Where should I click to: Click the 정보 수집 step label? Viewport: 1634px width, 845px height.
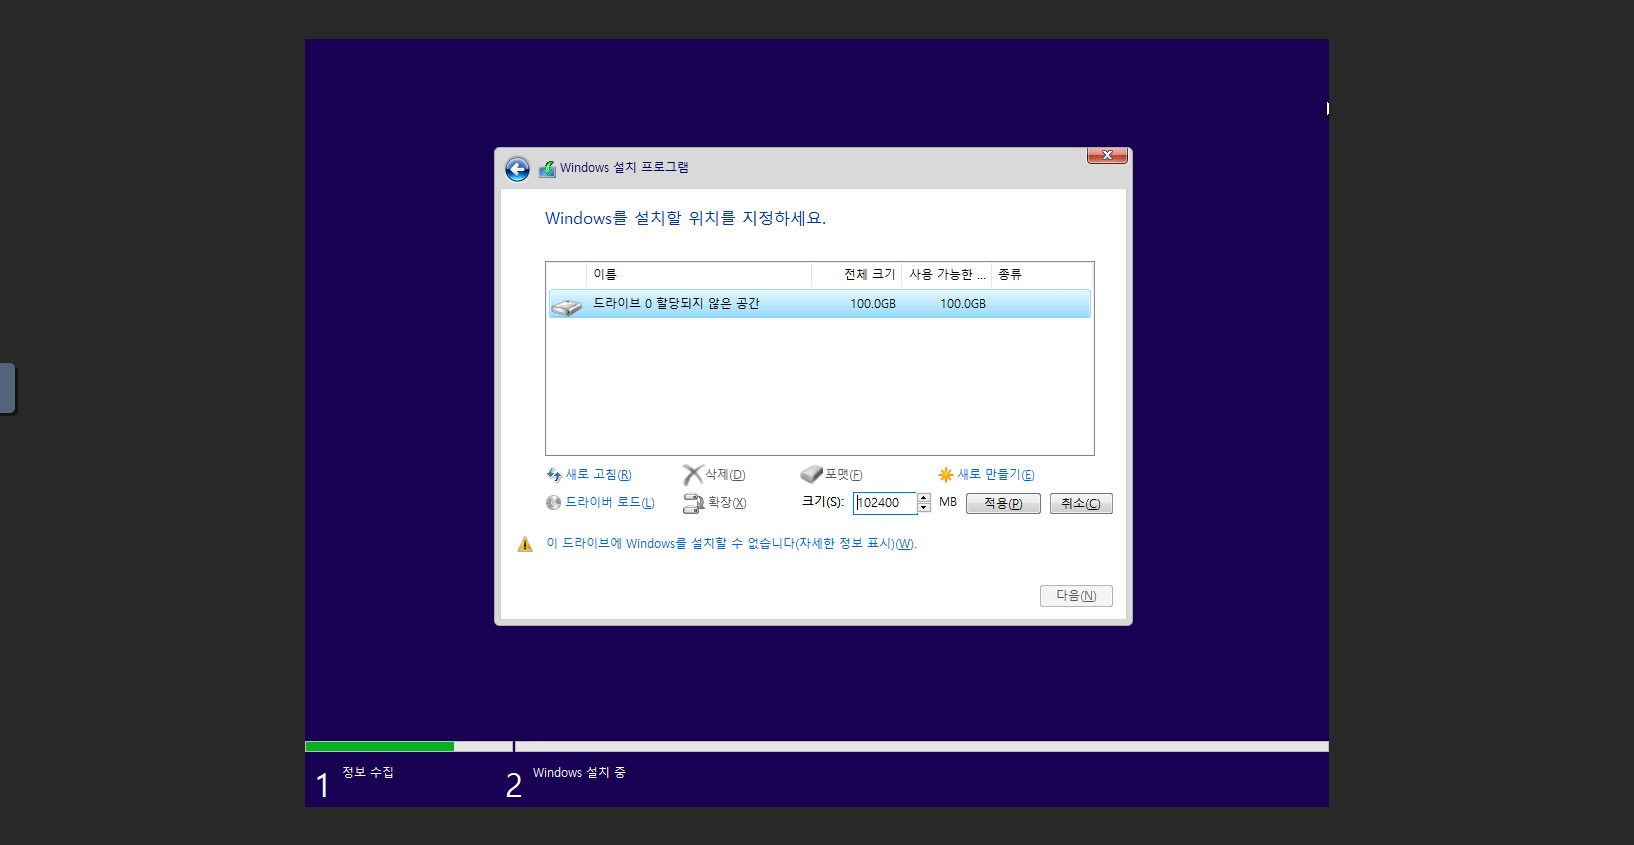pyautogui.click(x=368, y=773)
